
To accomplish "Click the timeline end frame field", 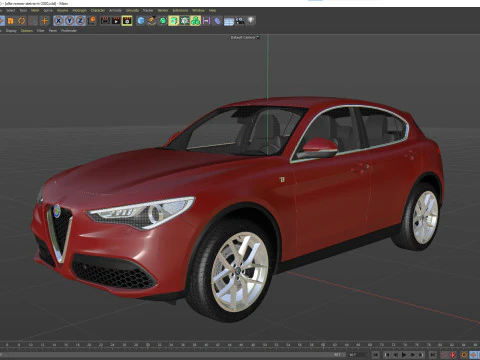I will (358, 355).
